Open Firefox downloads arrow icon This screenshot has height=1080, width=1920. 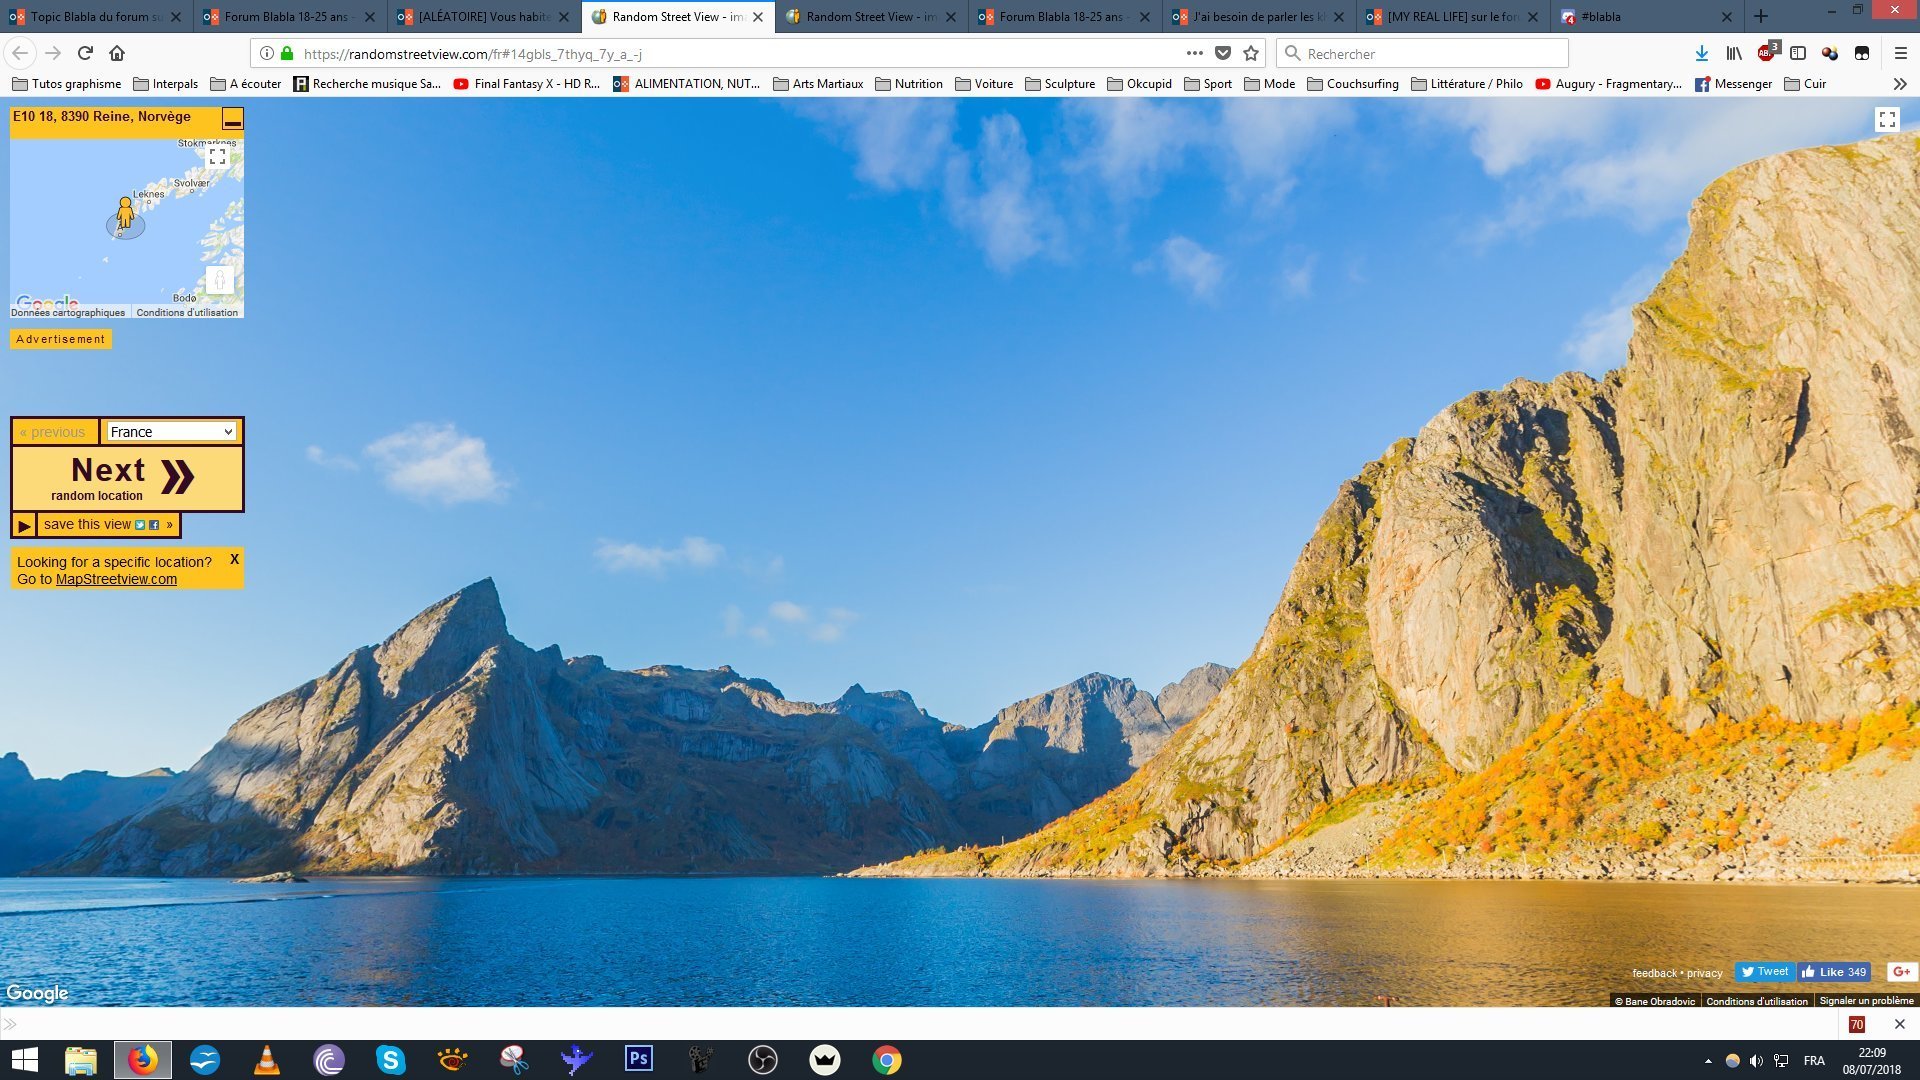pos(1701,54)
